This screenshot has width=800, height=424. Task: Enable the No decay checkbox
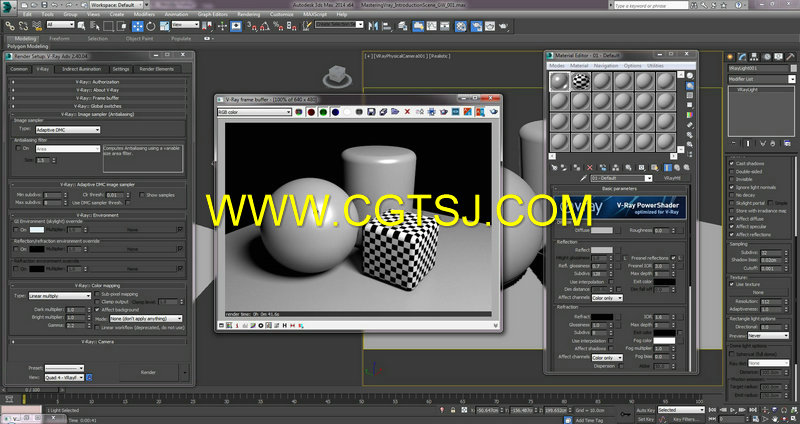coord(732,195)
